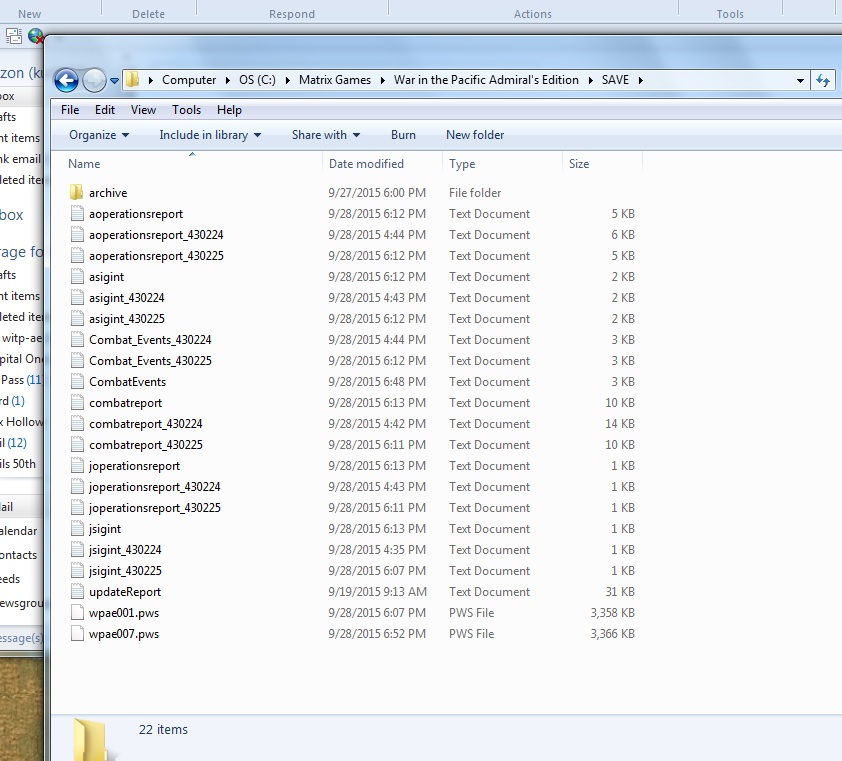
Task: Navigate to OS (C:) in the breadcrumb
Action: click(257, 80)
